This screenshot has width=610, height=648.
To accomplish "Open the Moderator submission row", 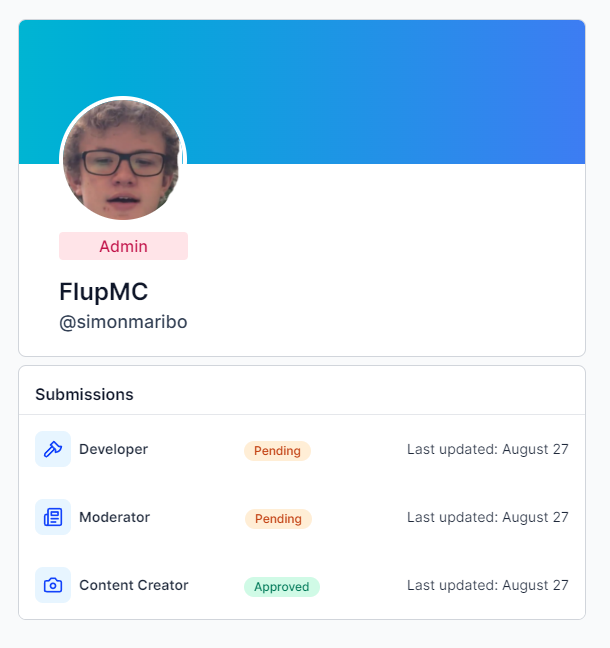I will (302, 517).
